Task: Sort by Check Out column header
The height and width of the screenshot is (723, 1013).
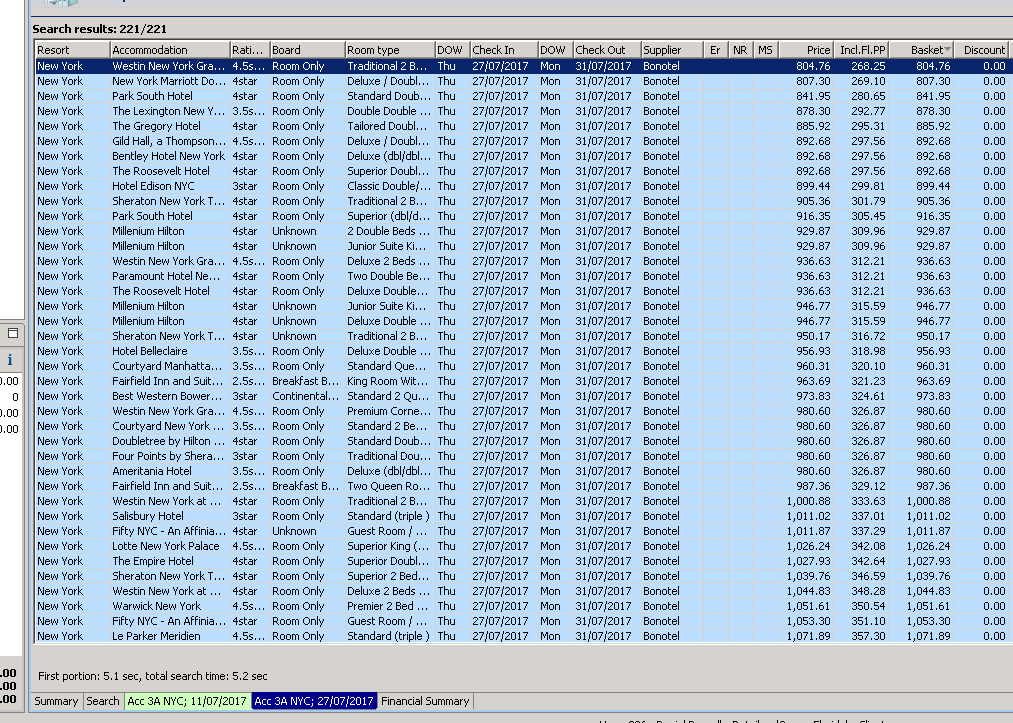Action: click(607, 50)
